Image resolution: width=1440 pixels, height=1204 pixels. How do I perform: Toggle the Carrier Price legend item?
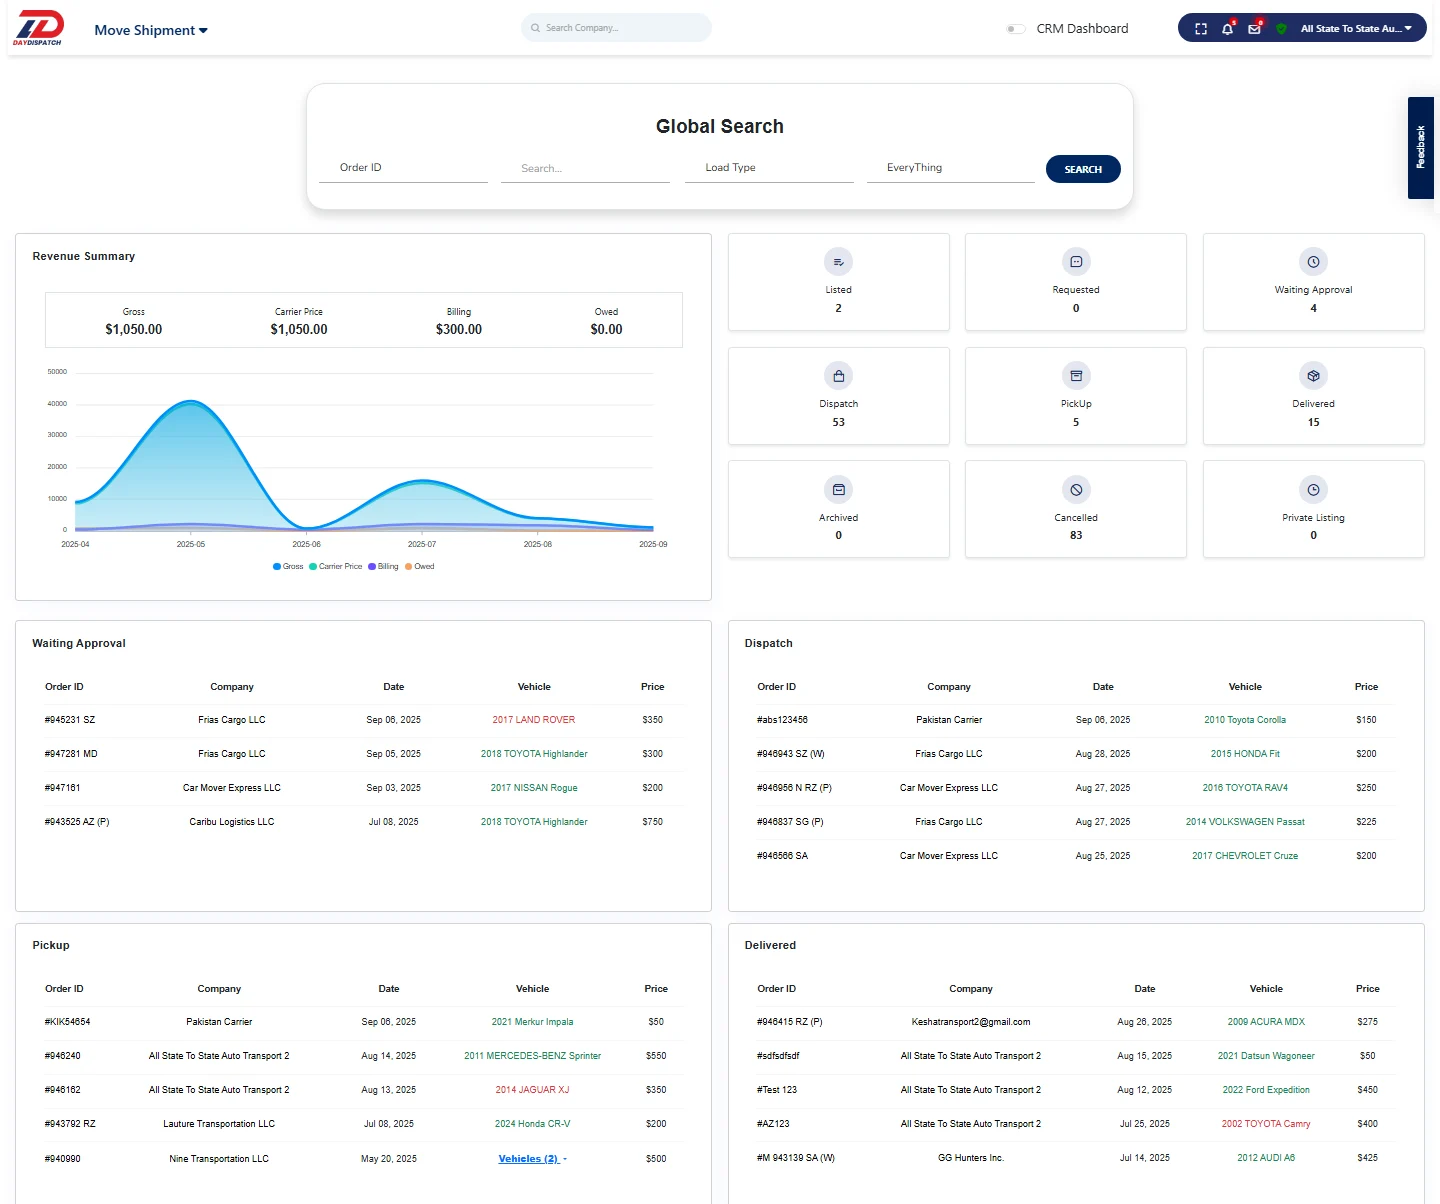[336, 566]
